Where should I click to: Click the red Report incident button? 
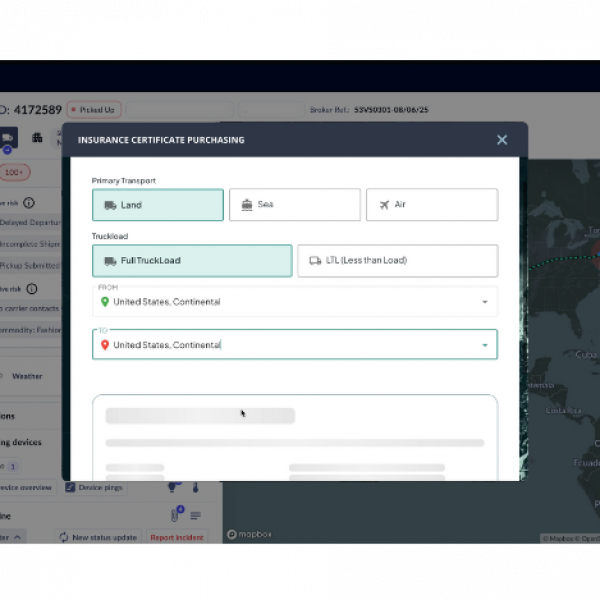176,537
